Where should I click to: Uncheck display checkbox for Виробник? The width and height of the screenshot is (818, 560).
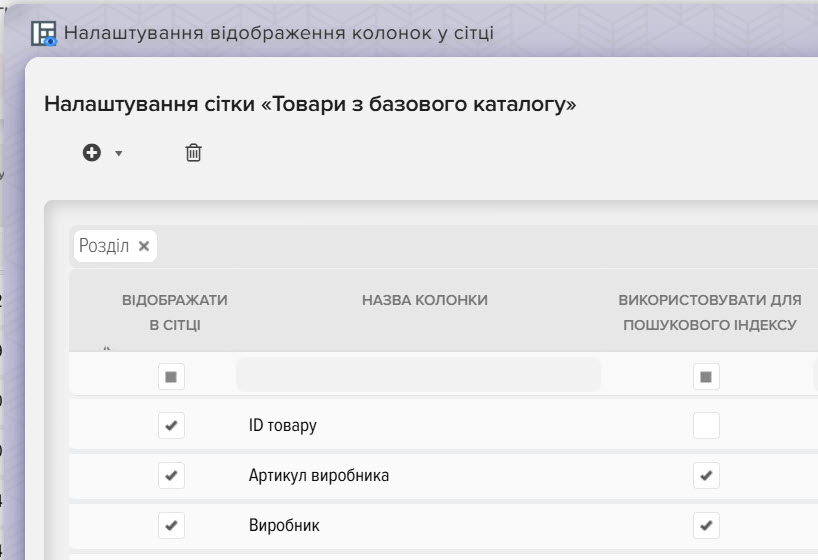(171, 525)
